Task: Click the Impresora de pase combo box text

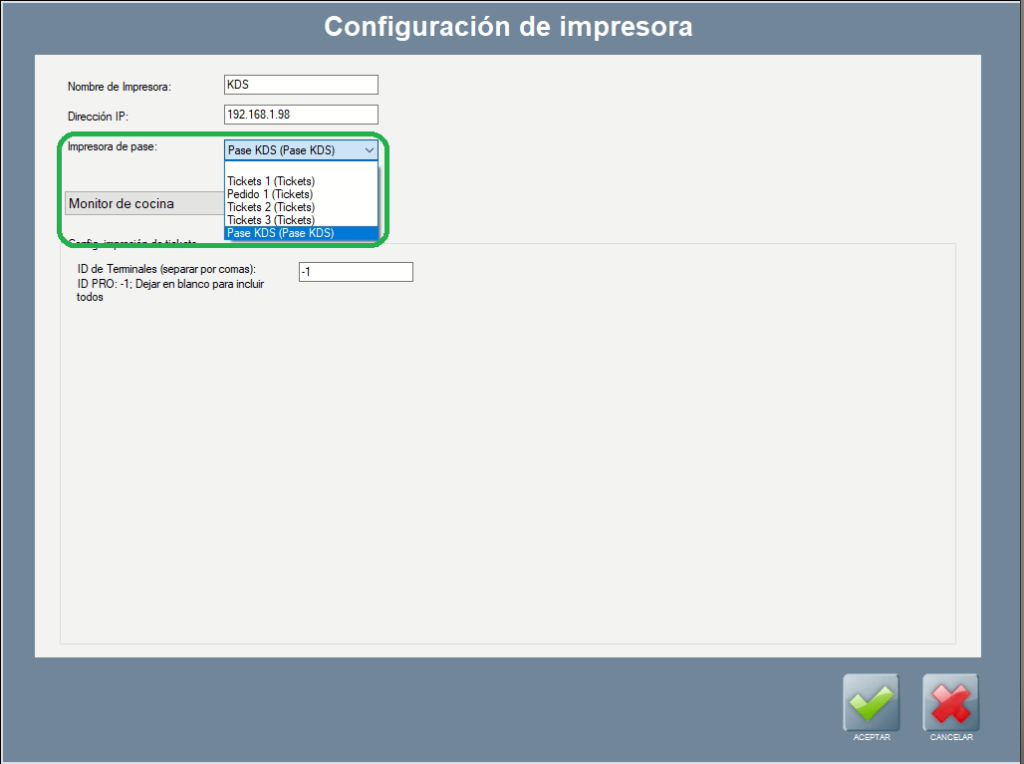Action: tap(292, 150)
